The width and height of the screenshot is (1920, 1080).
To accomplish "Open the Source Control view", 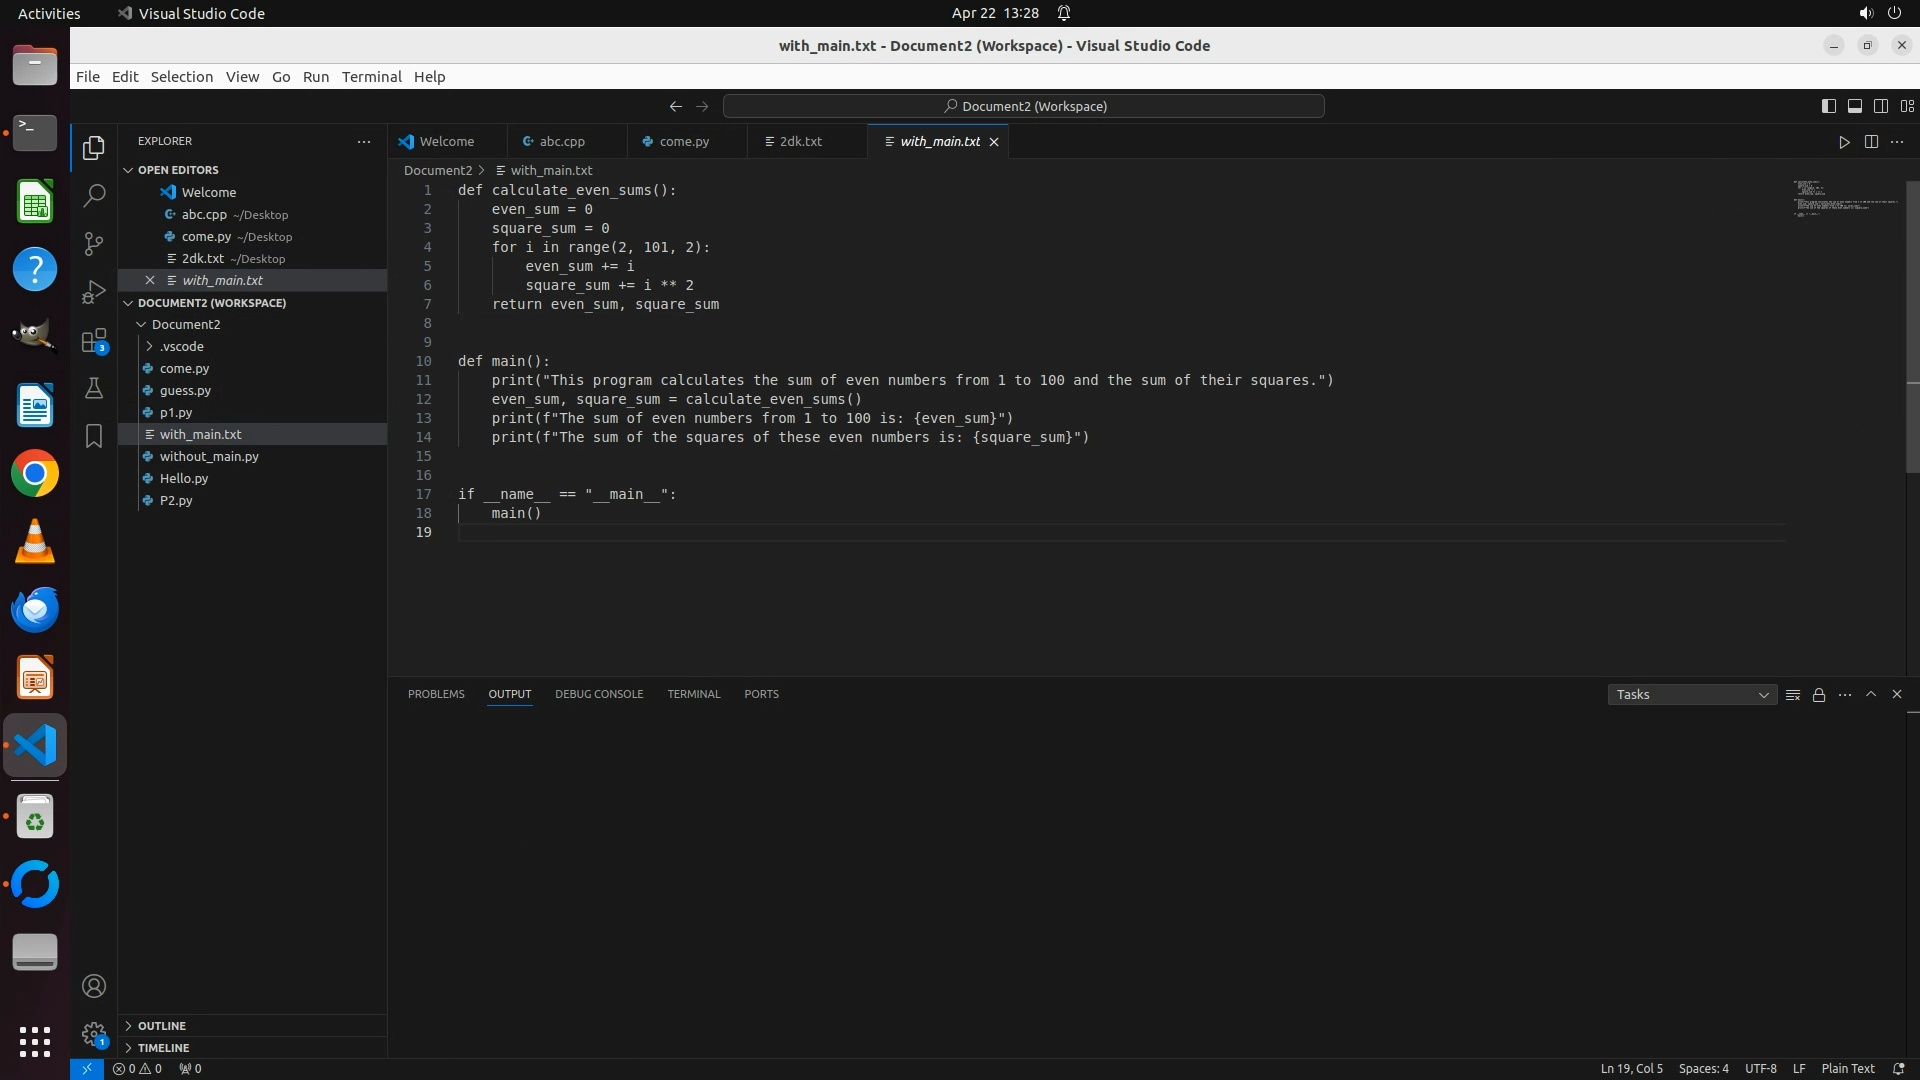I will 94,244.
